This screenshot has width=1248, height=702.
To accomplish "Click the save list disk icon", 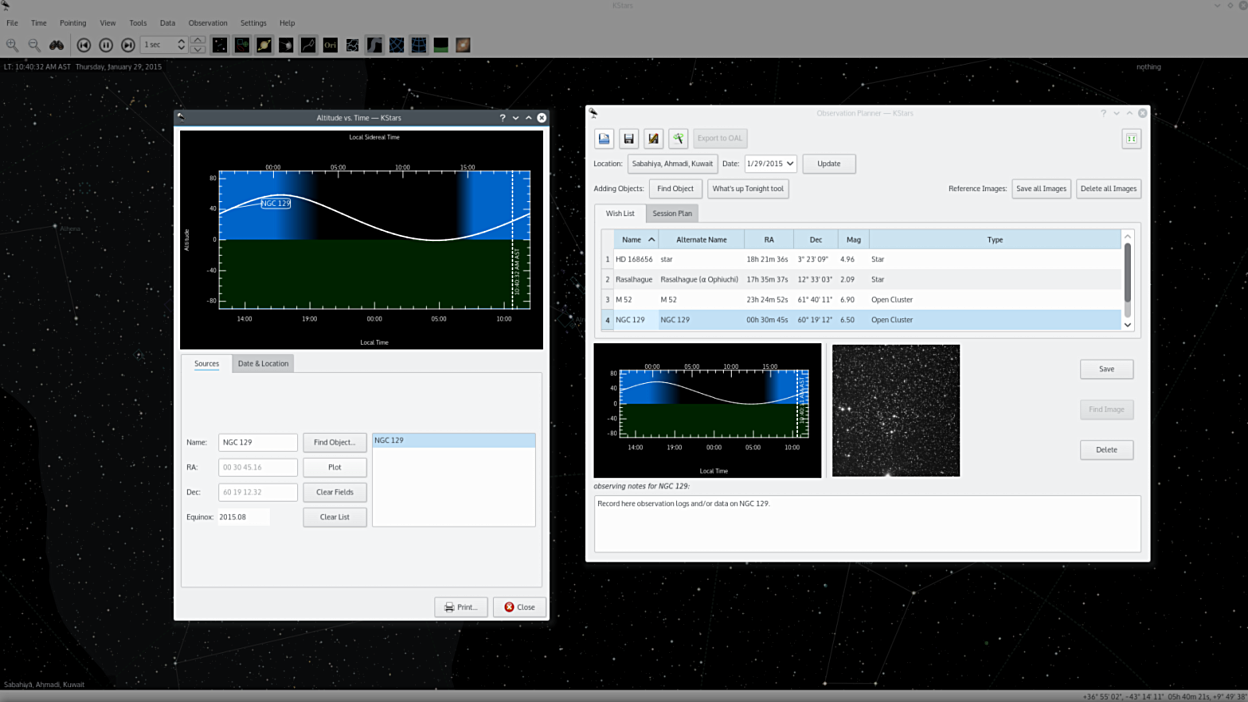I will [x=629, y=138].
